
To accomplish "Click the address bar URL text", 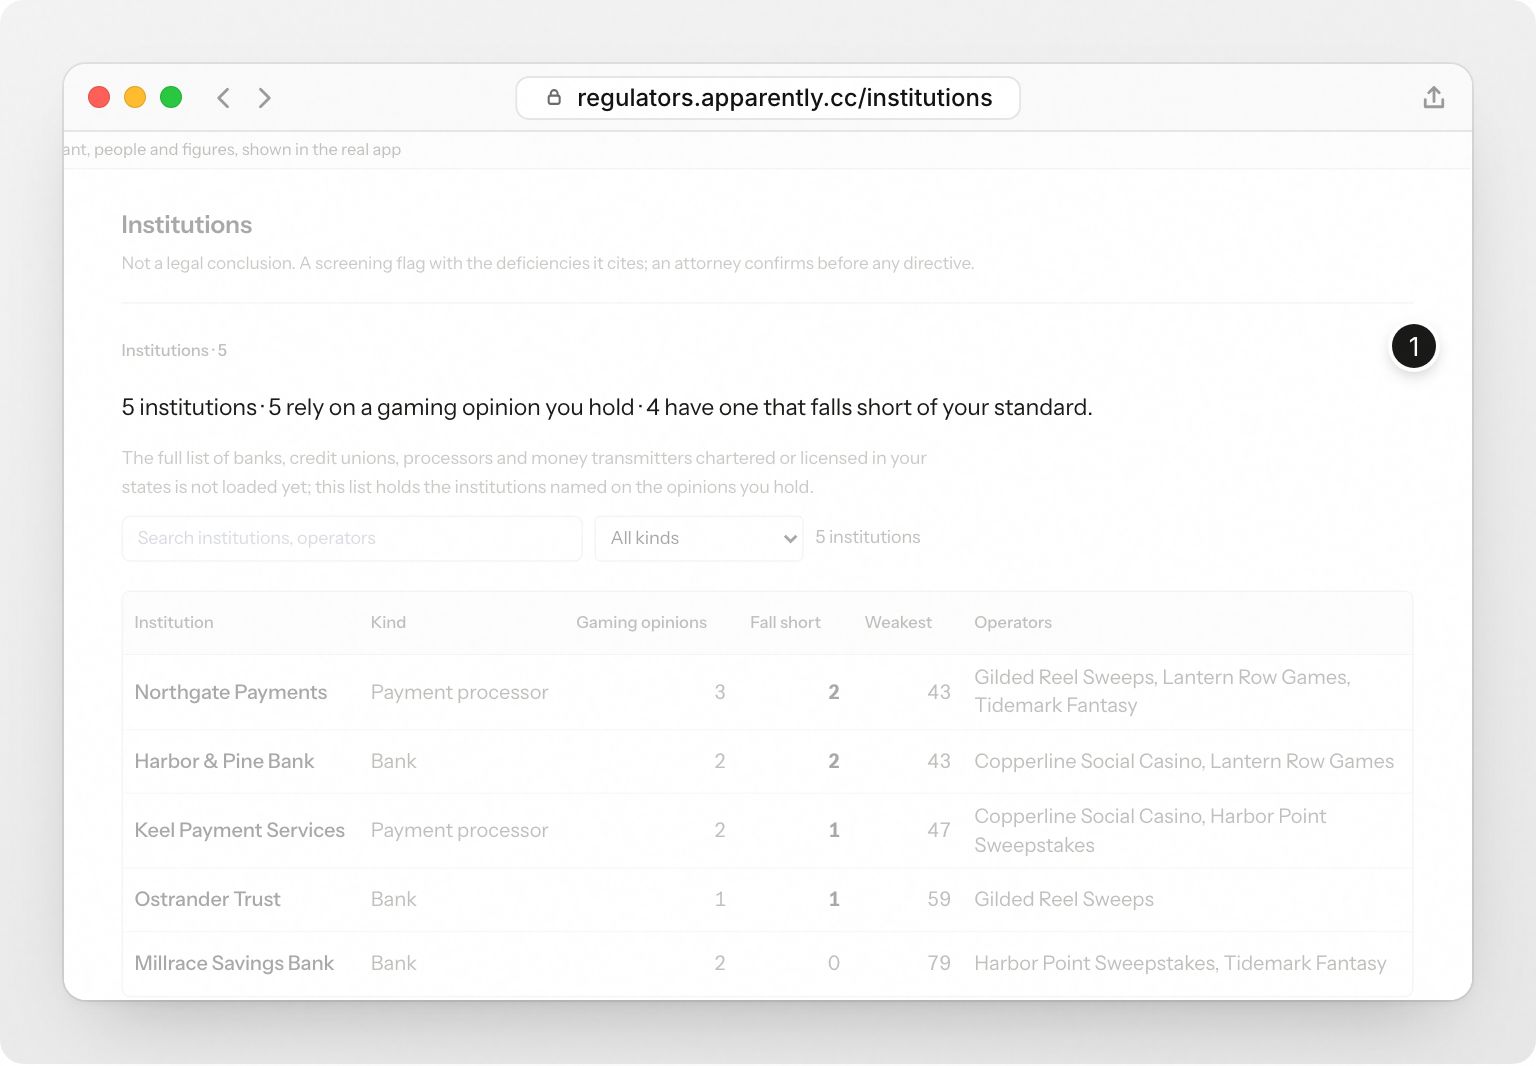I will (x=784, y=98).
